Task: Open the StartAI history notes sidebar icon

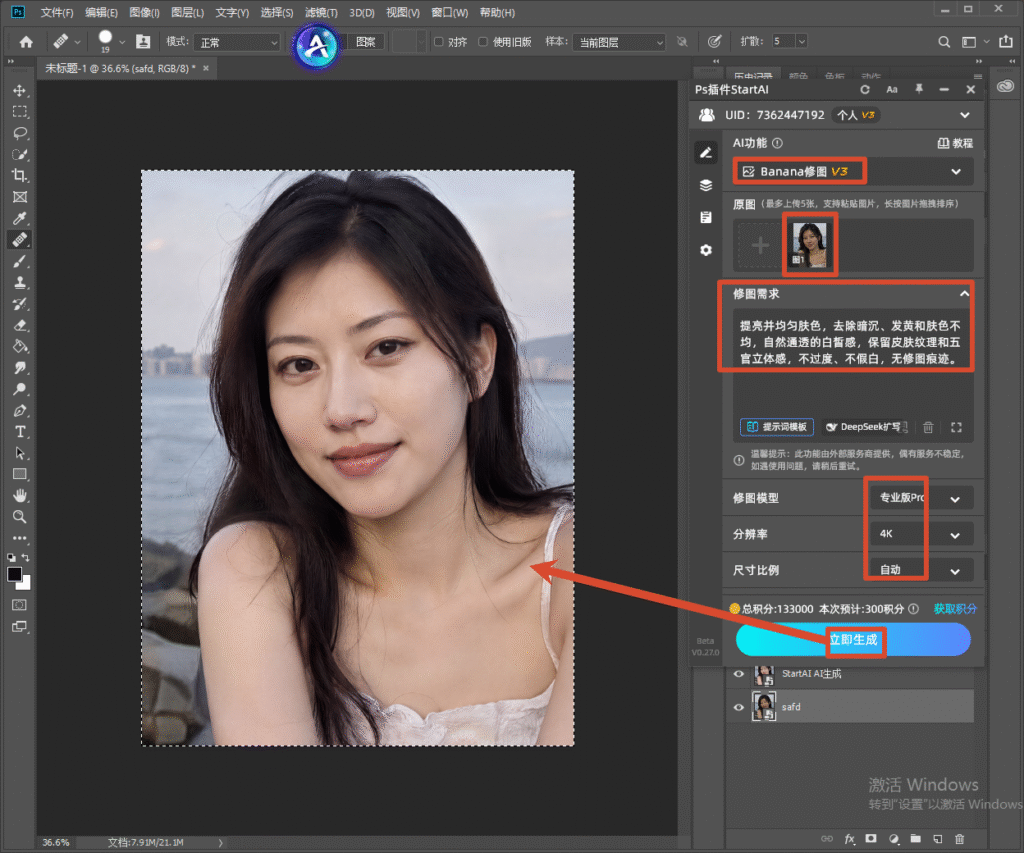Action: click(706, 217)
